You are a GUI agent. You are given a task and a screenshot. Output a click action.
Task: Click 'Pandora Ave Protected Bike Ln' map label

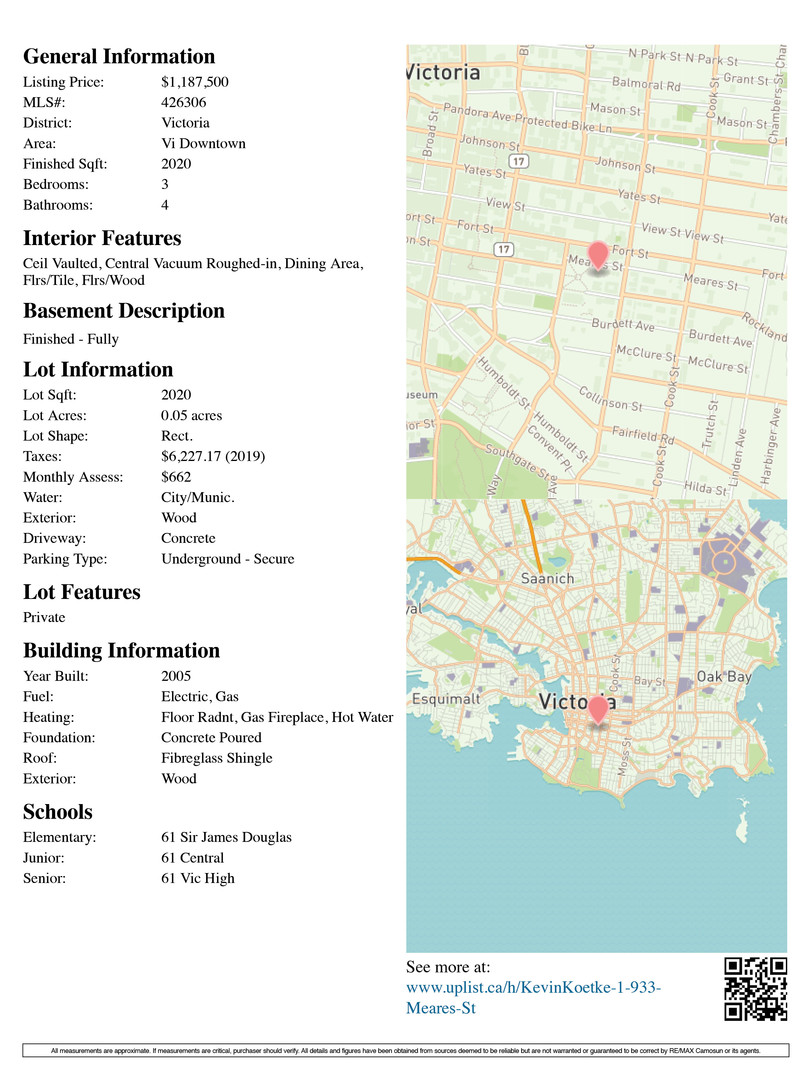coord(527,118)
